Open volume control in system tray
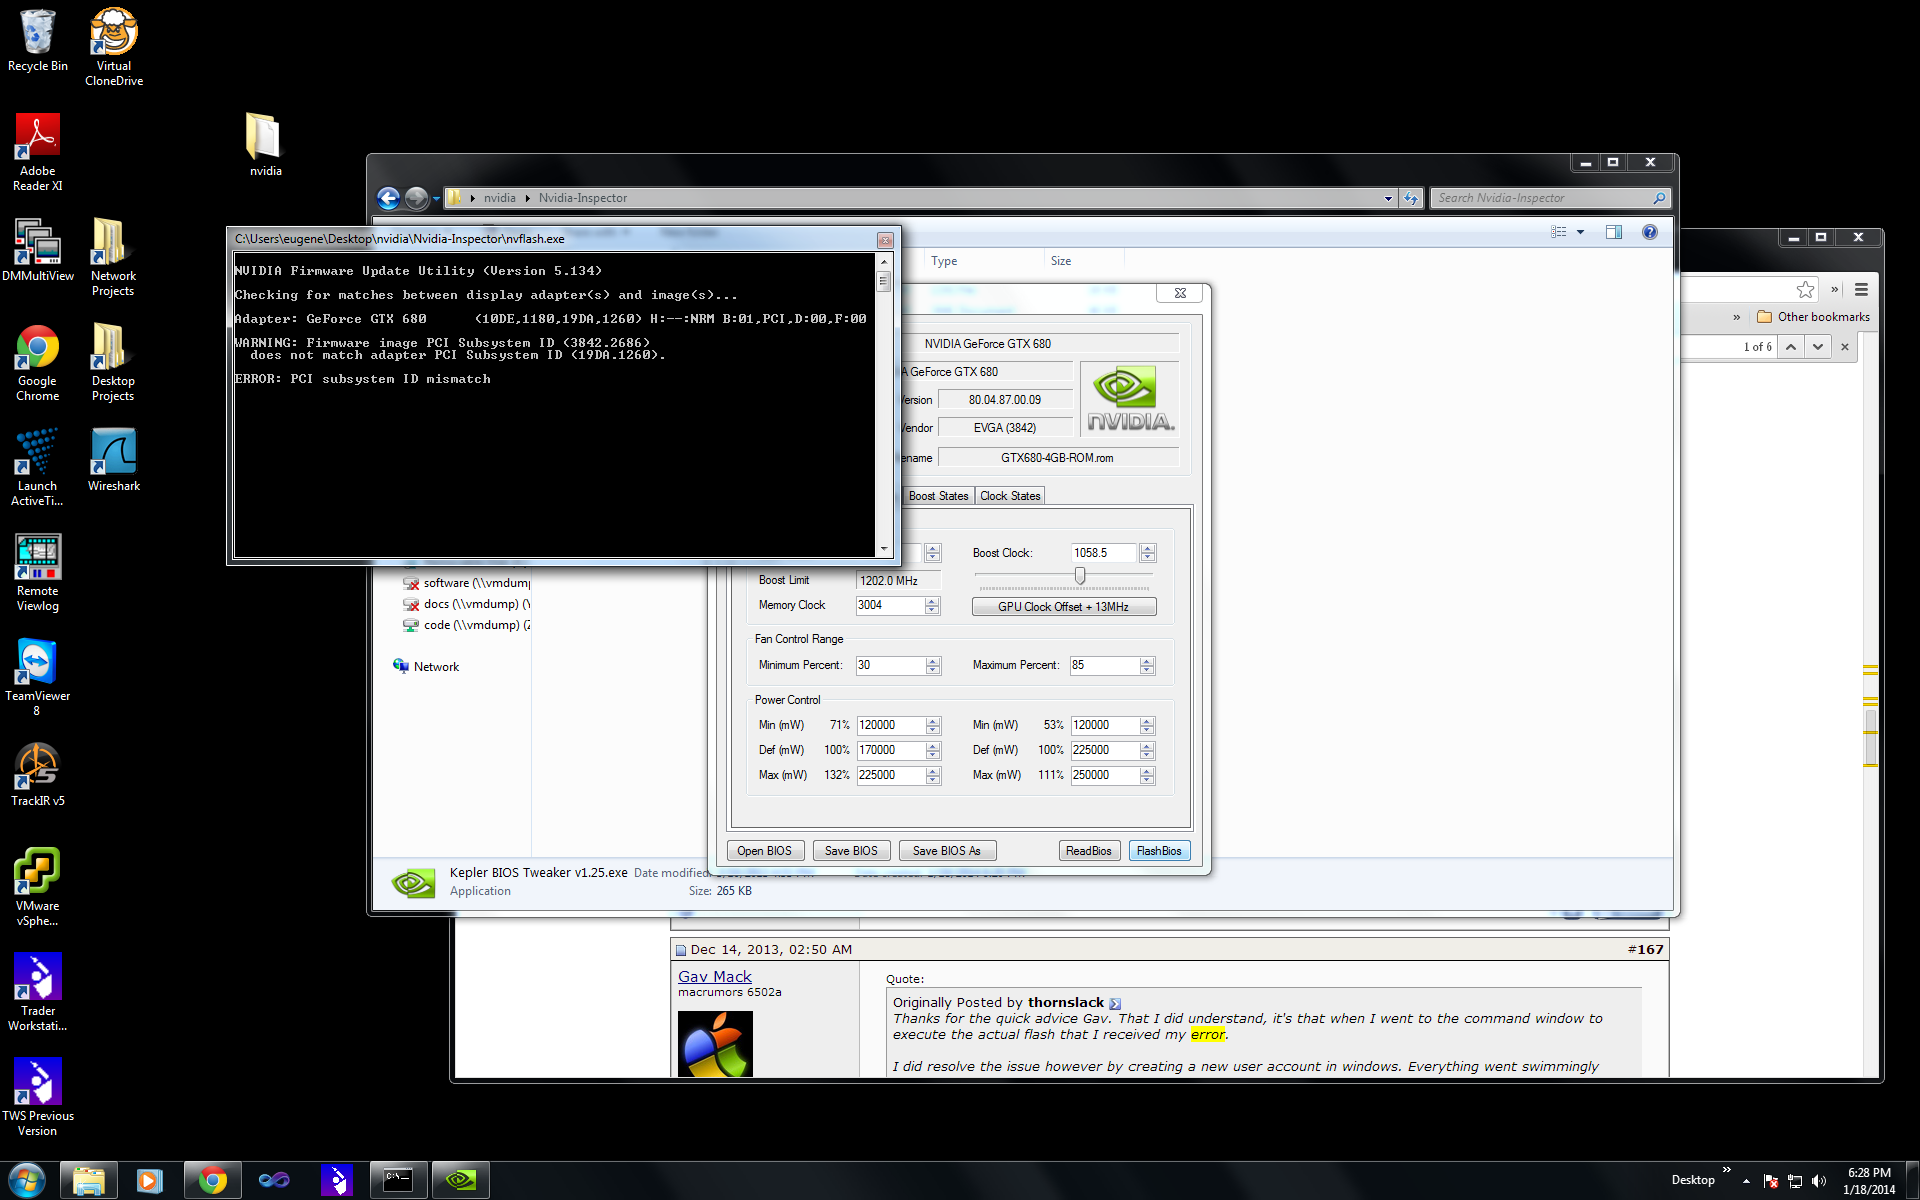 point(1819,1181)
